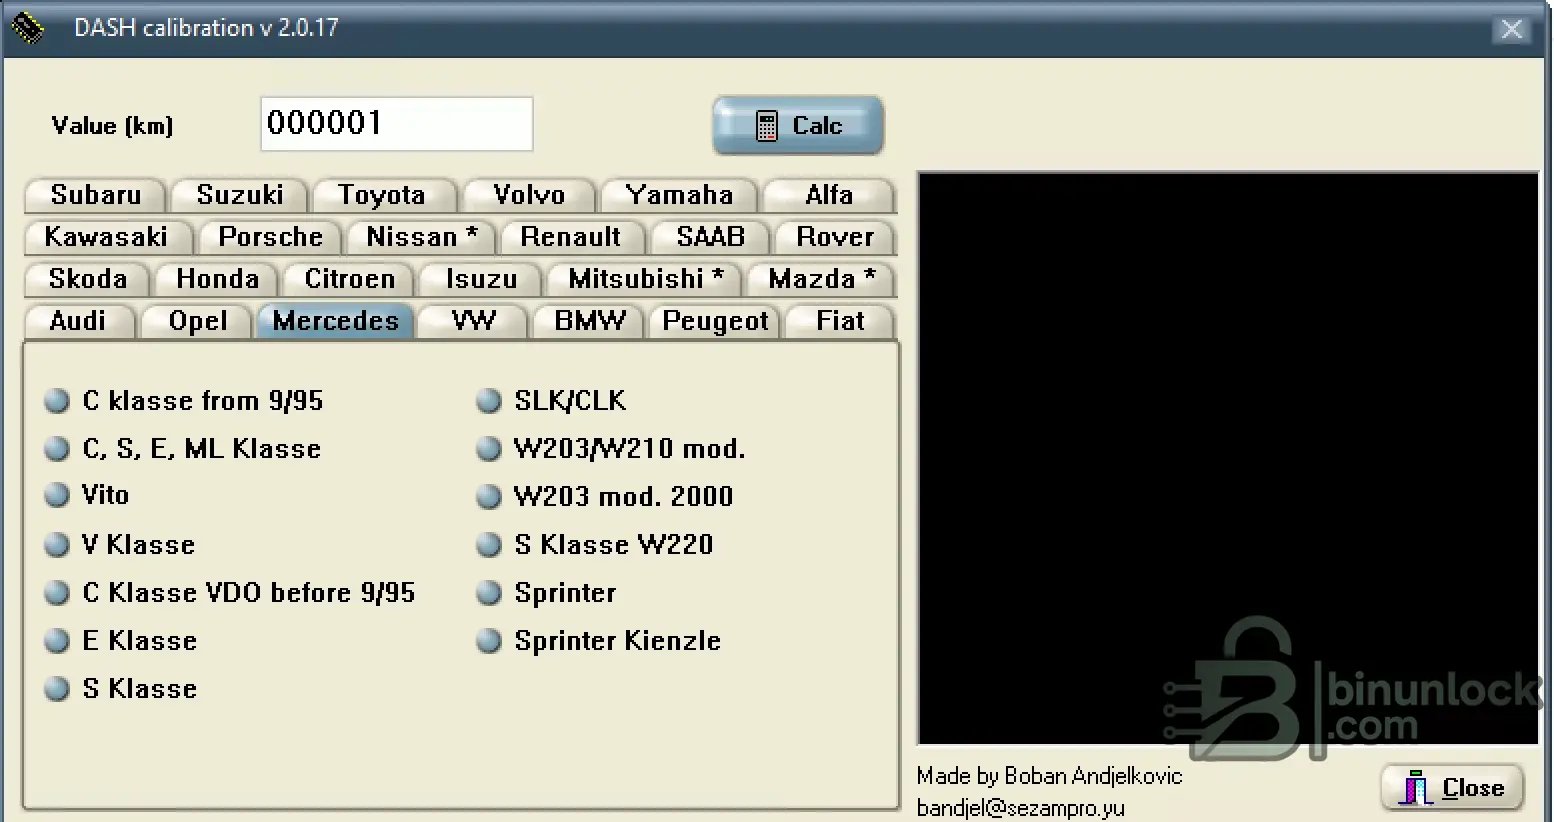Pick the S Klasse option

[x=57, y=689]
